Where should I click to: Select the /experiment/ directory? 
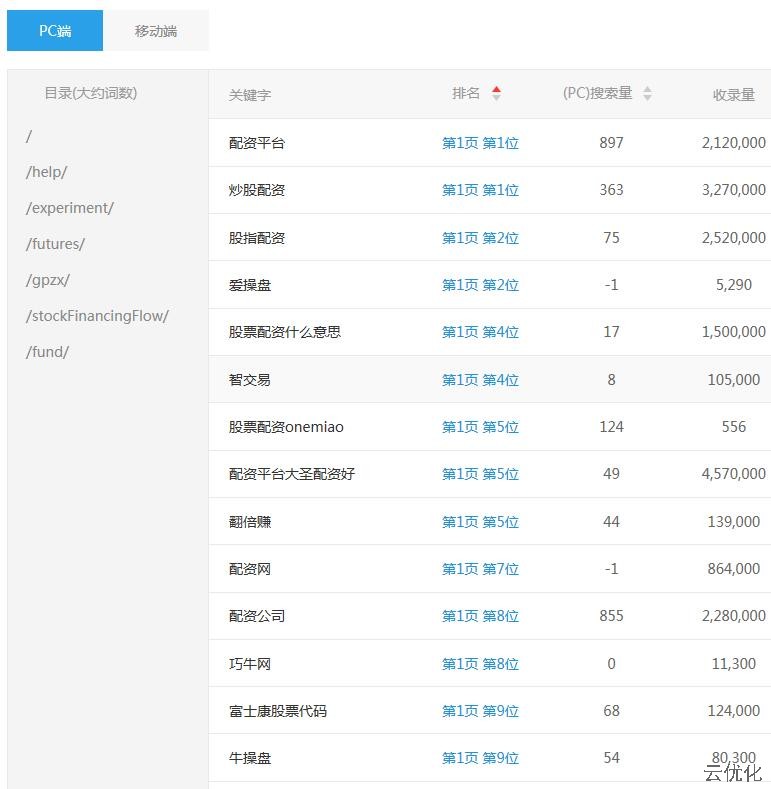click(70, 208)
